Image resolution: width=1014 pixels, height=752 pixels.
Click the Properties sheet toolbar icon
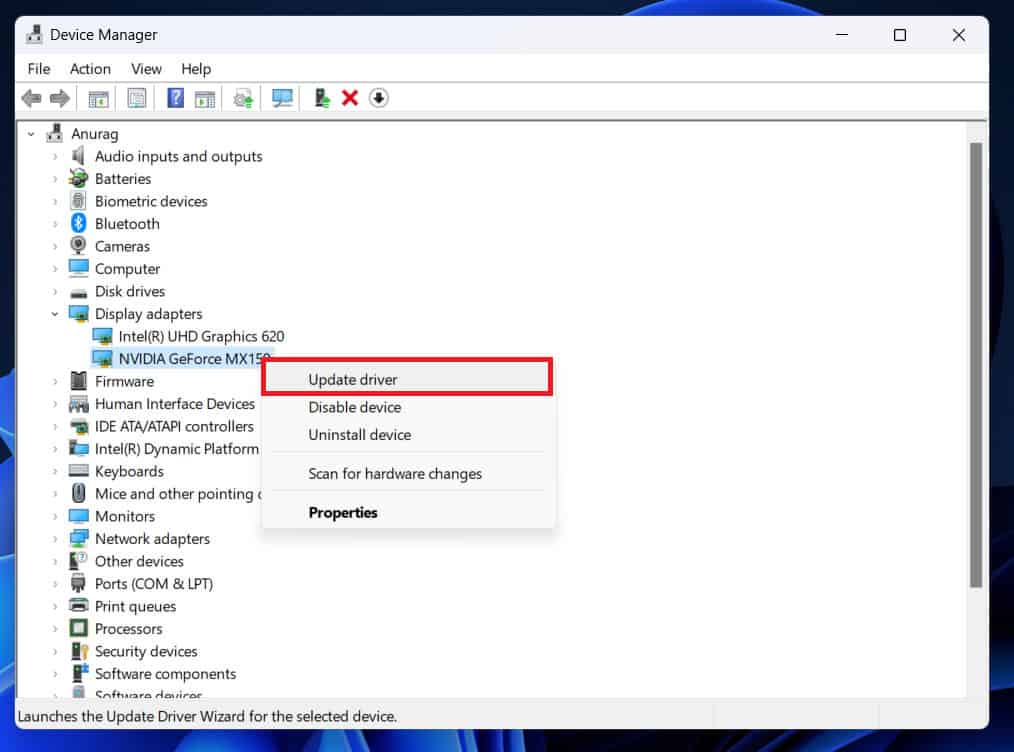click(x=136, y=98)
